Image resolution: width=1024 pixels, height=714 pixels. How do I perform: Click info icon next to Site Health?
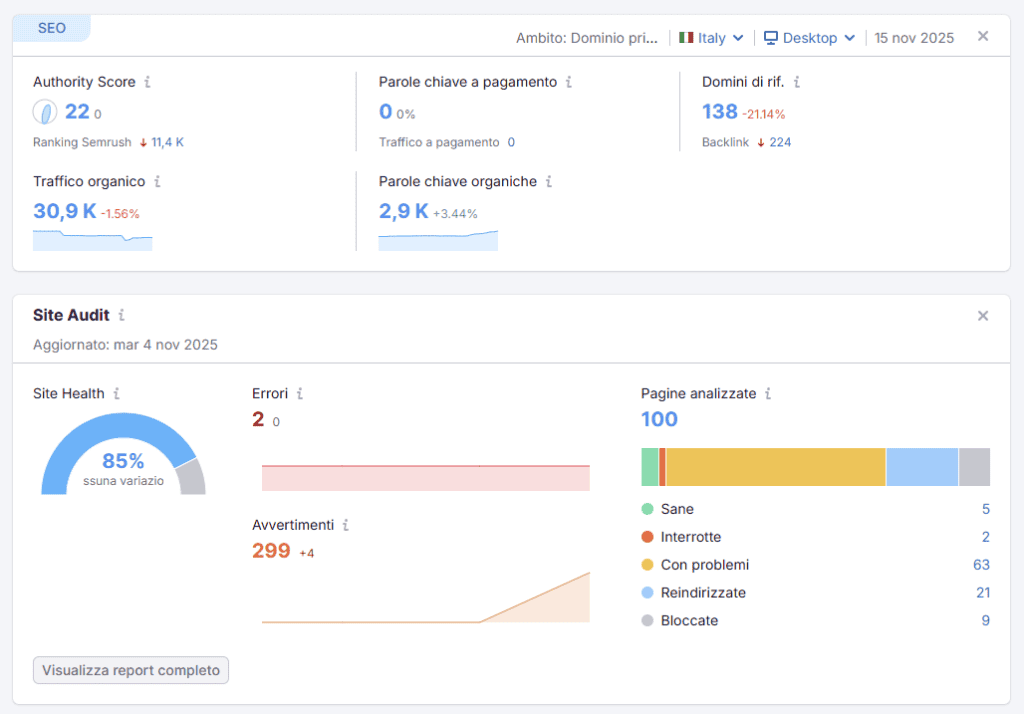click(117, 393)
